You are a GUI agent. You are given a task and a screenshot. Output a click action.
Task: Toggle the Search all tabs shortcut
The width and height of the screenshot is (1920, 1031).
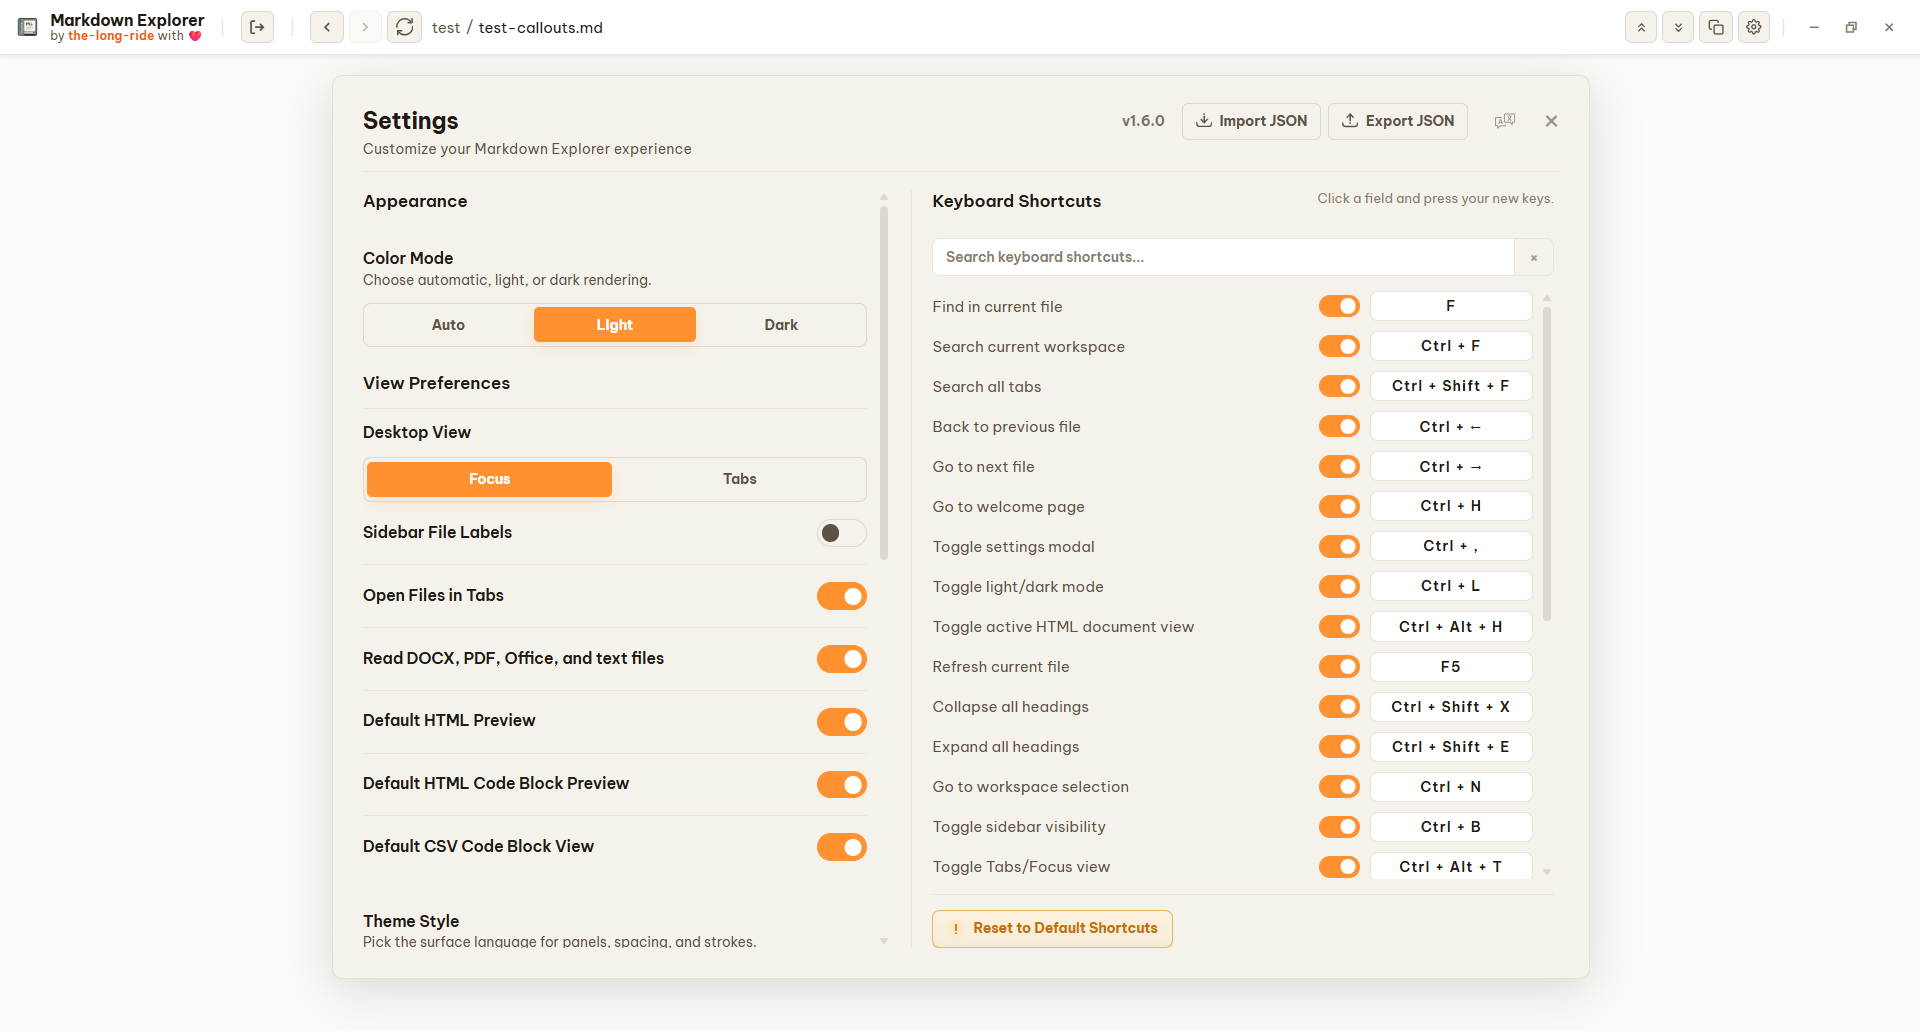pos(1339,386)
